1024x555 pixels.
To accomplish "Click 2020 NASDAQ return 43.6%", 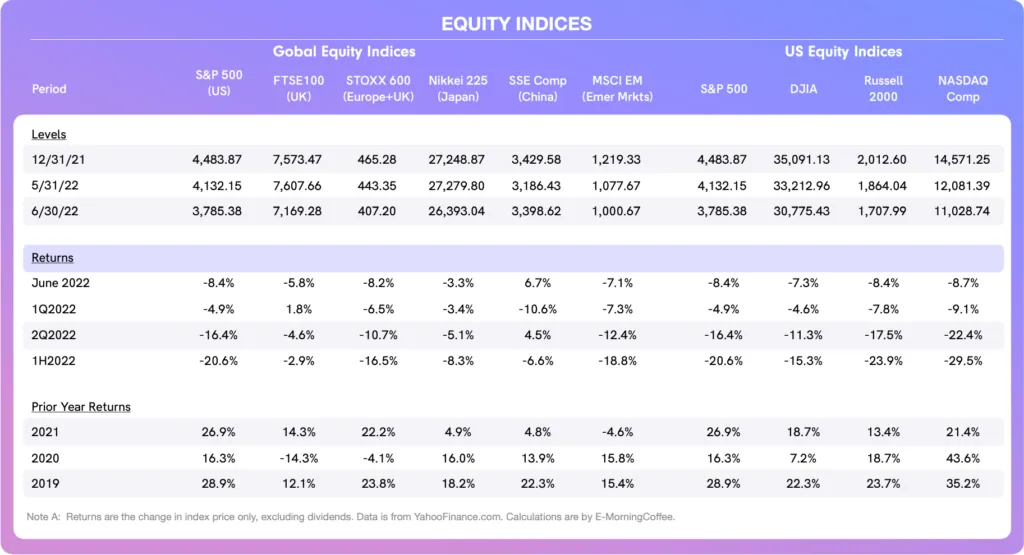I will [x=963, y=458].
